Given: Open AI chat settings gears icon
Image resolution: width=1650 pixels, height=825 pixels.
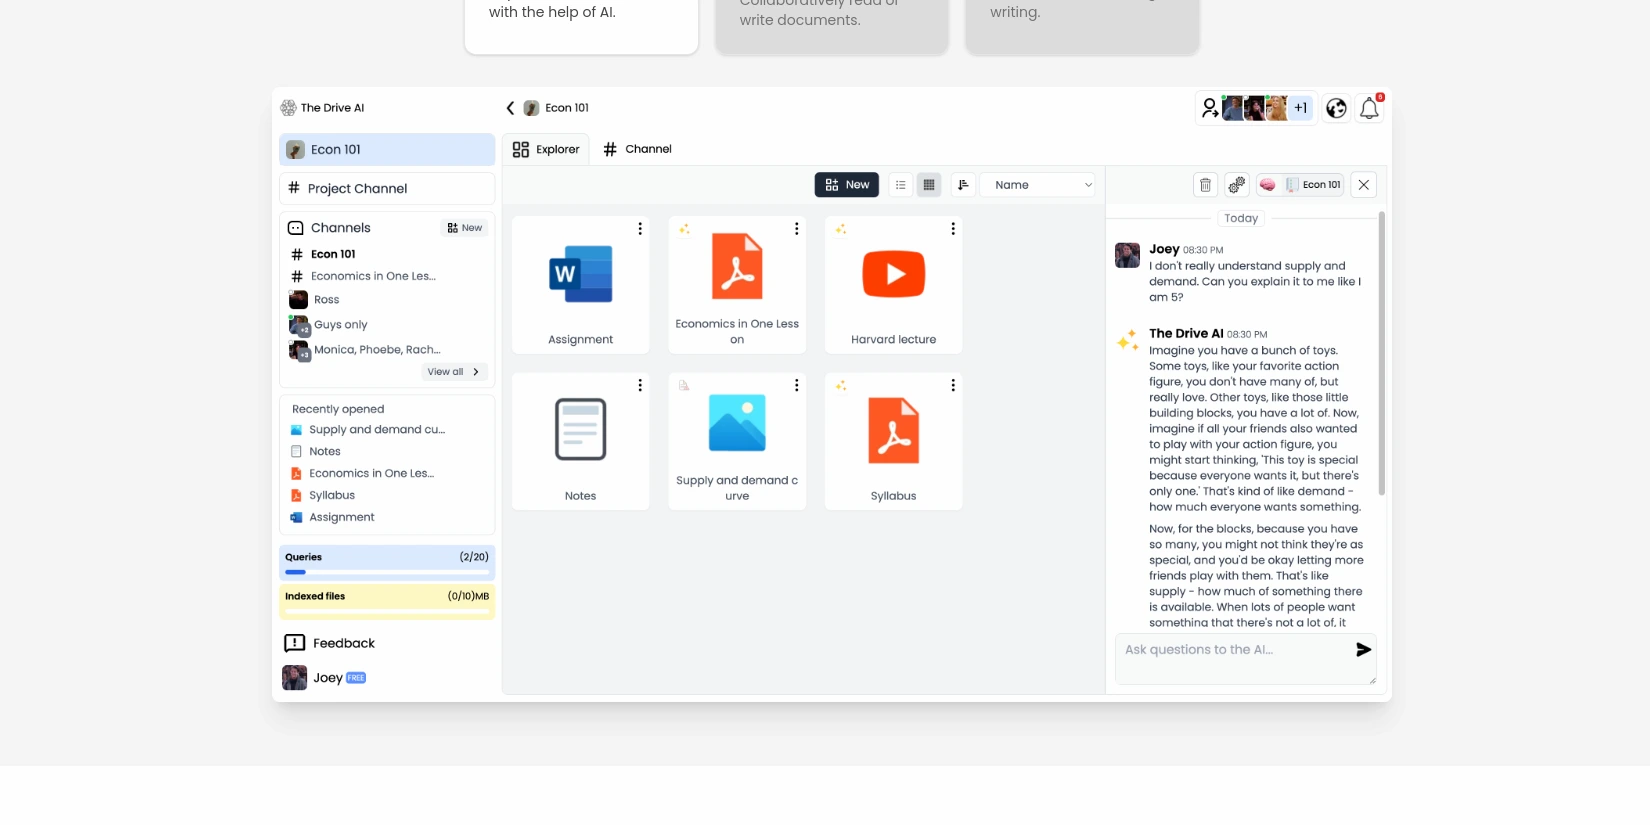Looking at the screenshot, I should (x=1237, y=185).
